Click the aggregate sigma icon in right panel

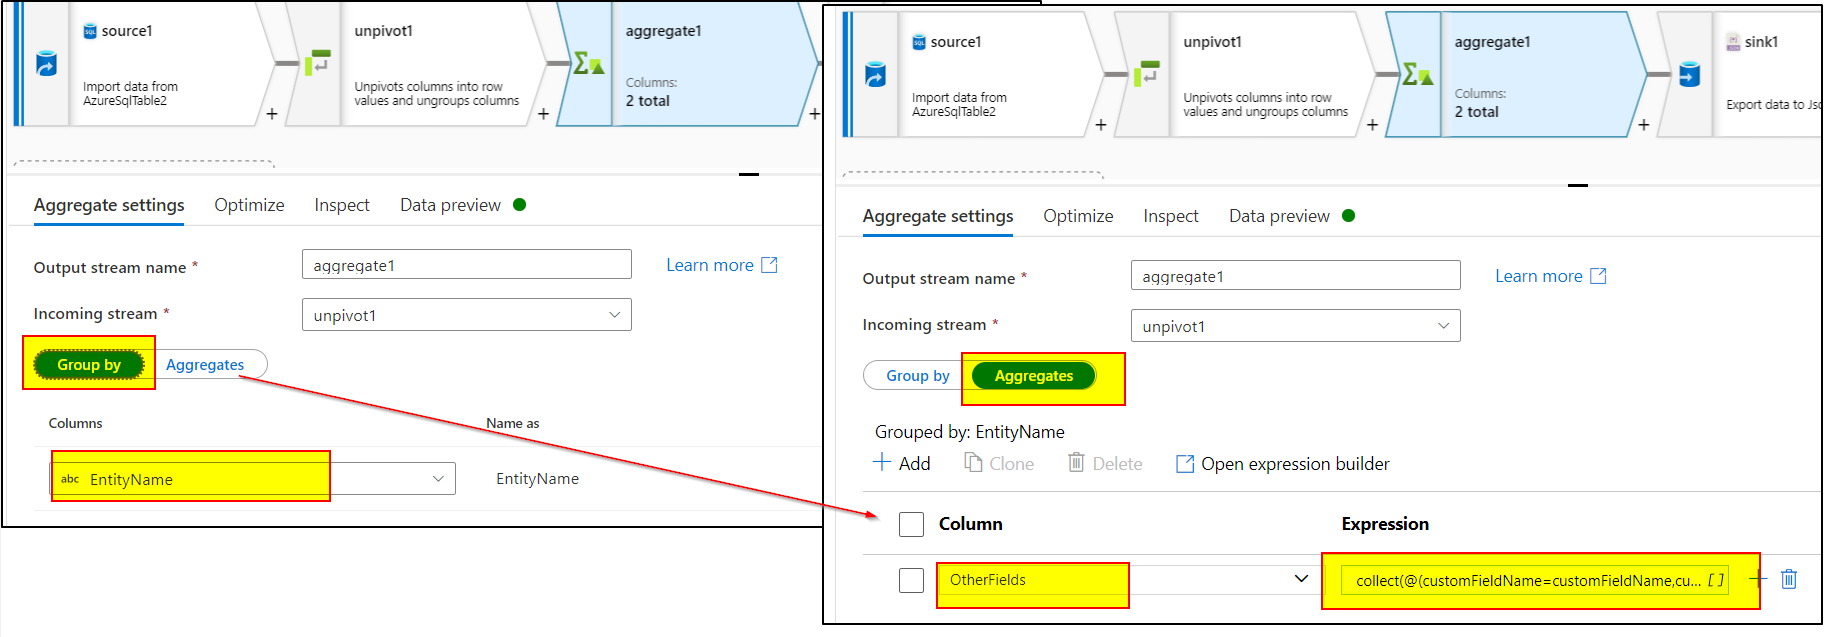click(x=1417, y=73)
